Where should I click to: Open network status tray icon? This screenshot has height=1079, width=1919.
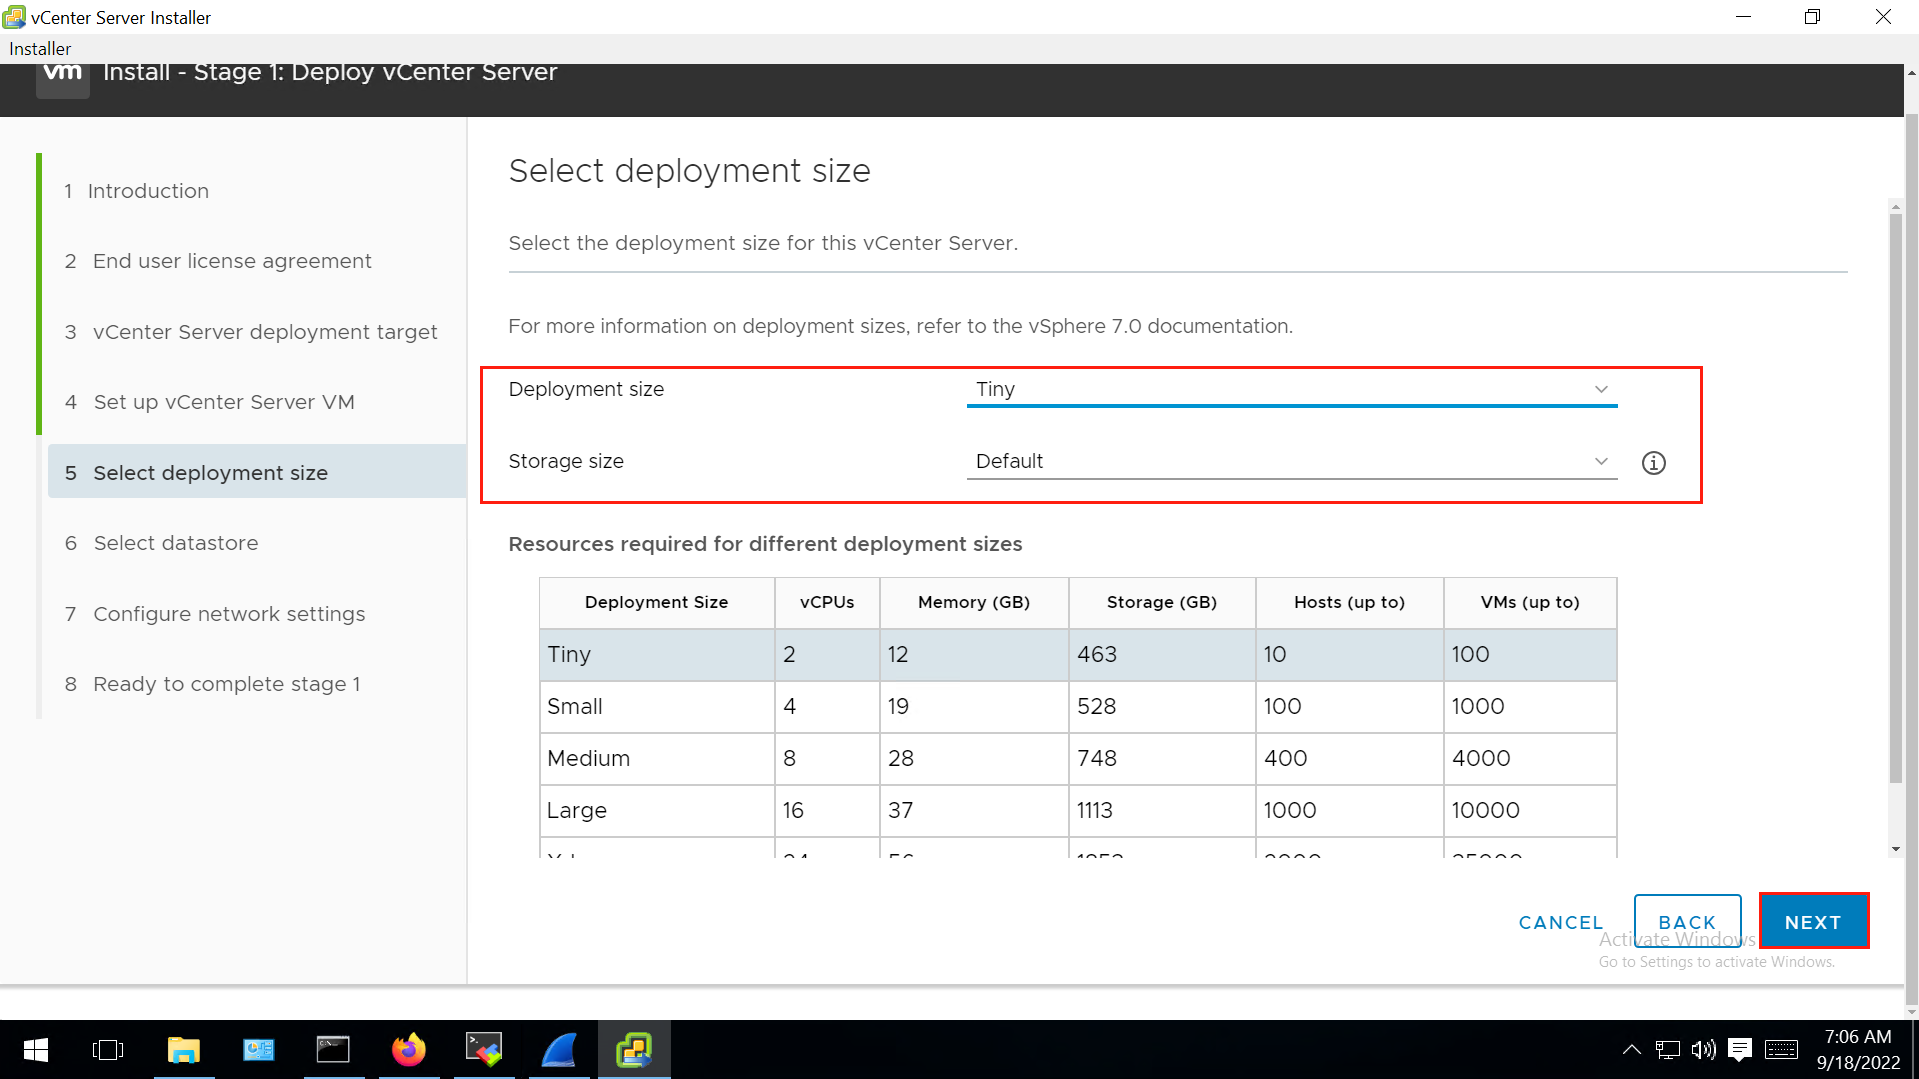(x=1667, y=1050)
